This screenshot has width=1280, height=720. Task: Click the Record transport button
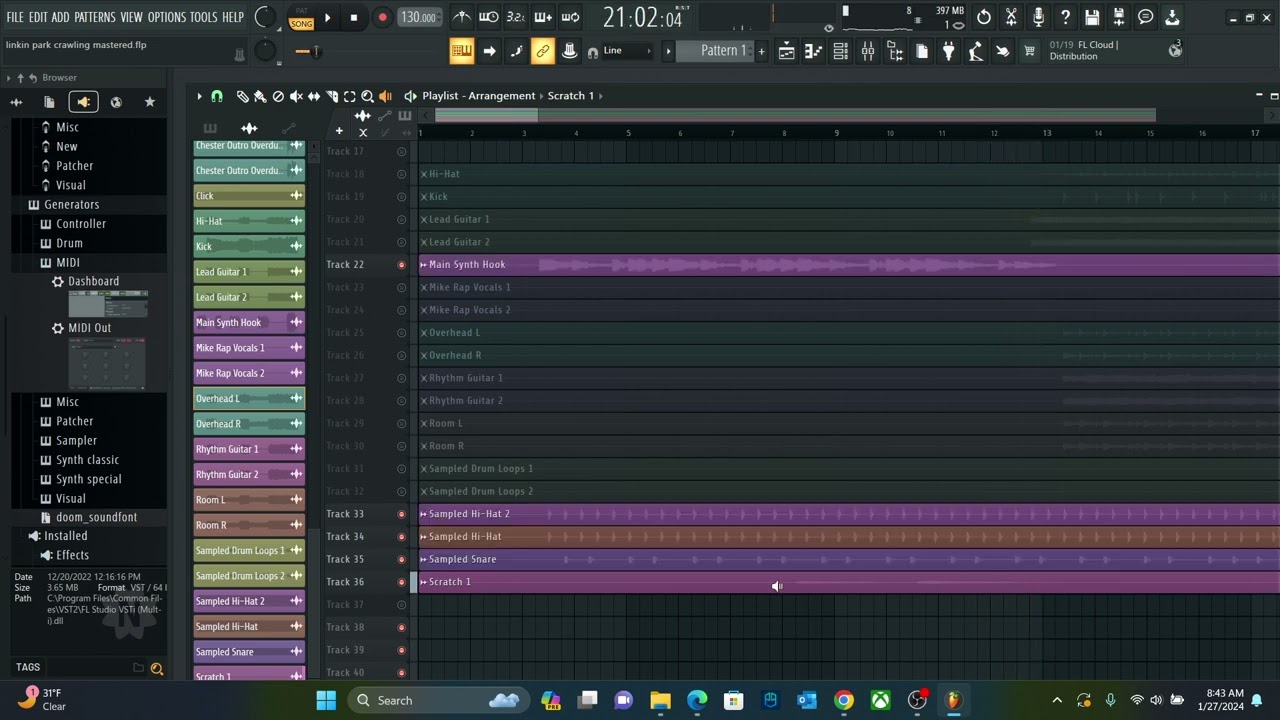tap(382, 17)
